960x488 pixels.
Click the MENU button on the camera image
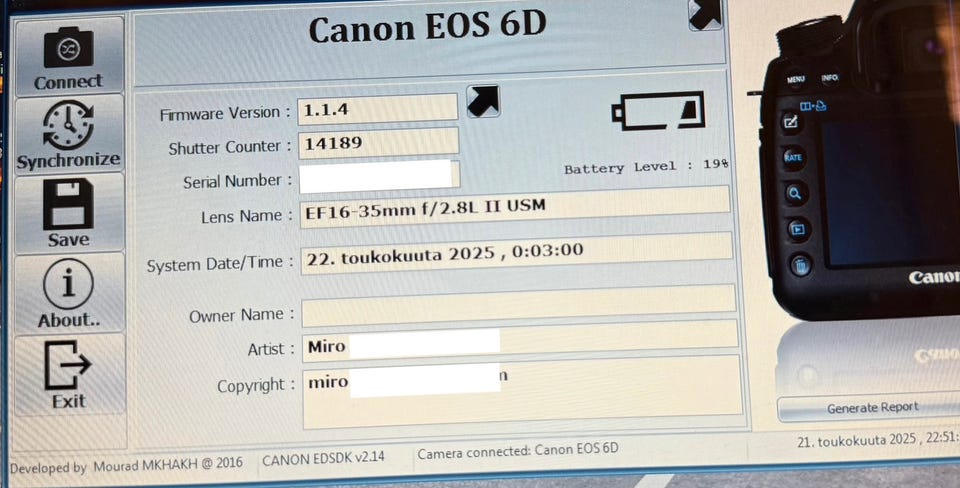795,80
